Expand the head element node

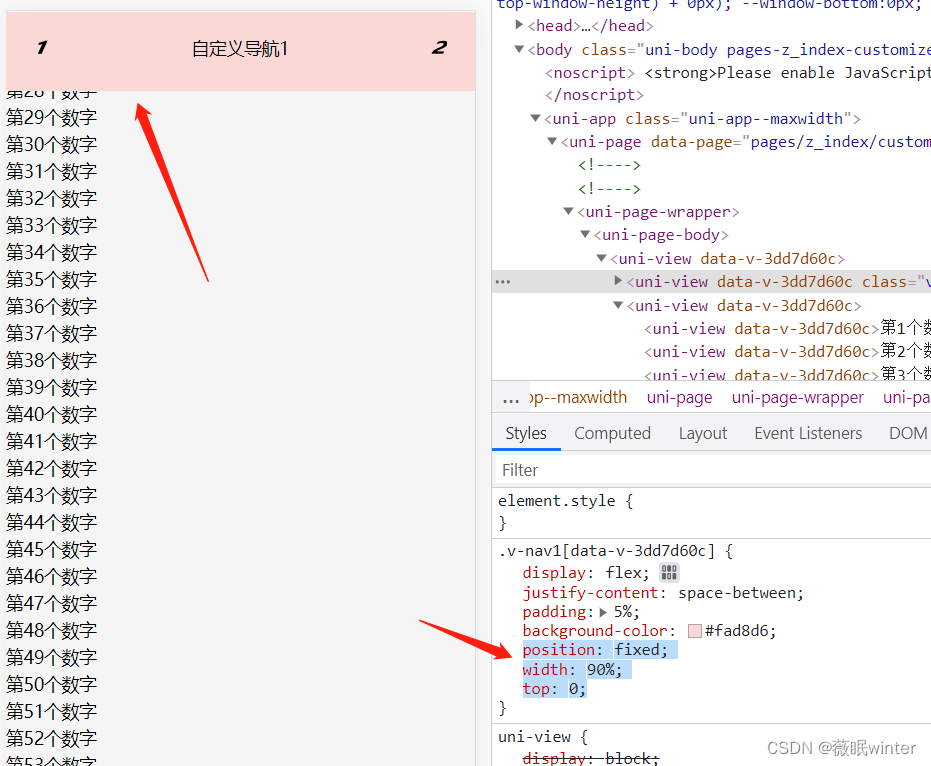point(519,25)
